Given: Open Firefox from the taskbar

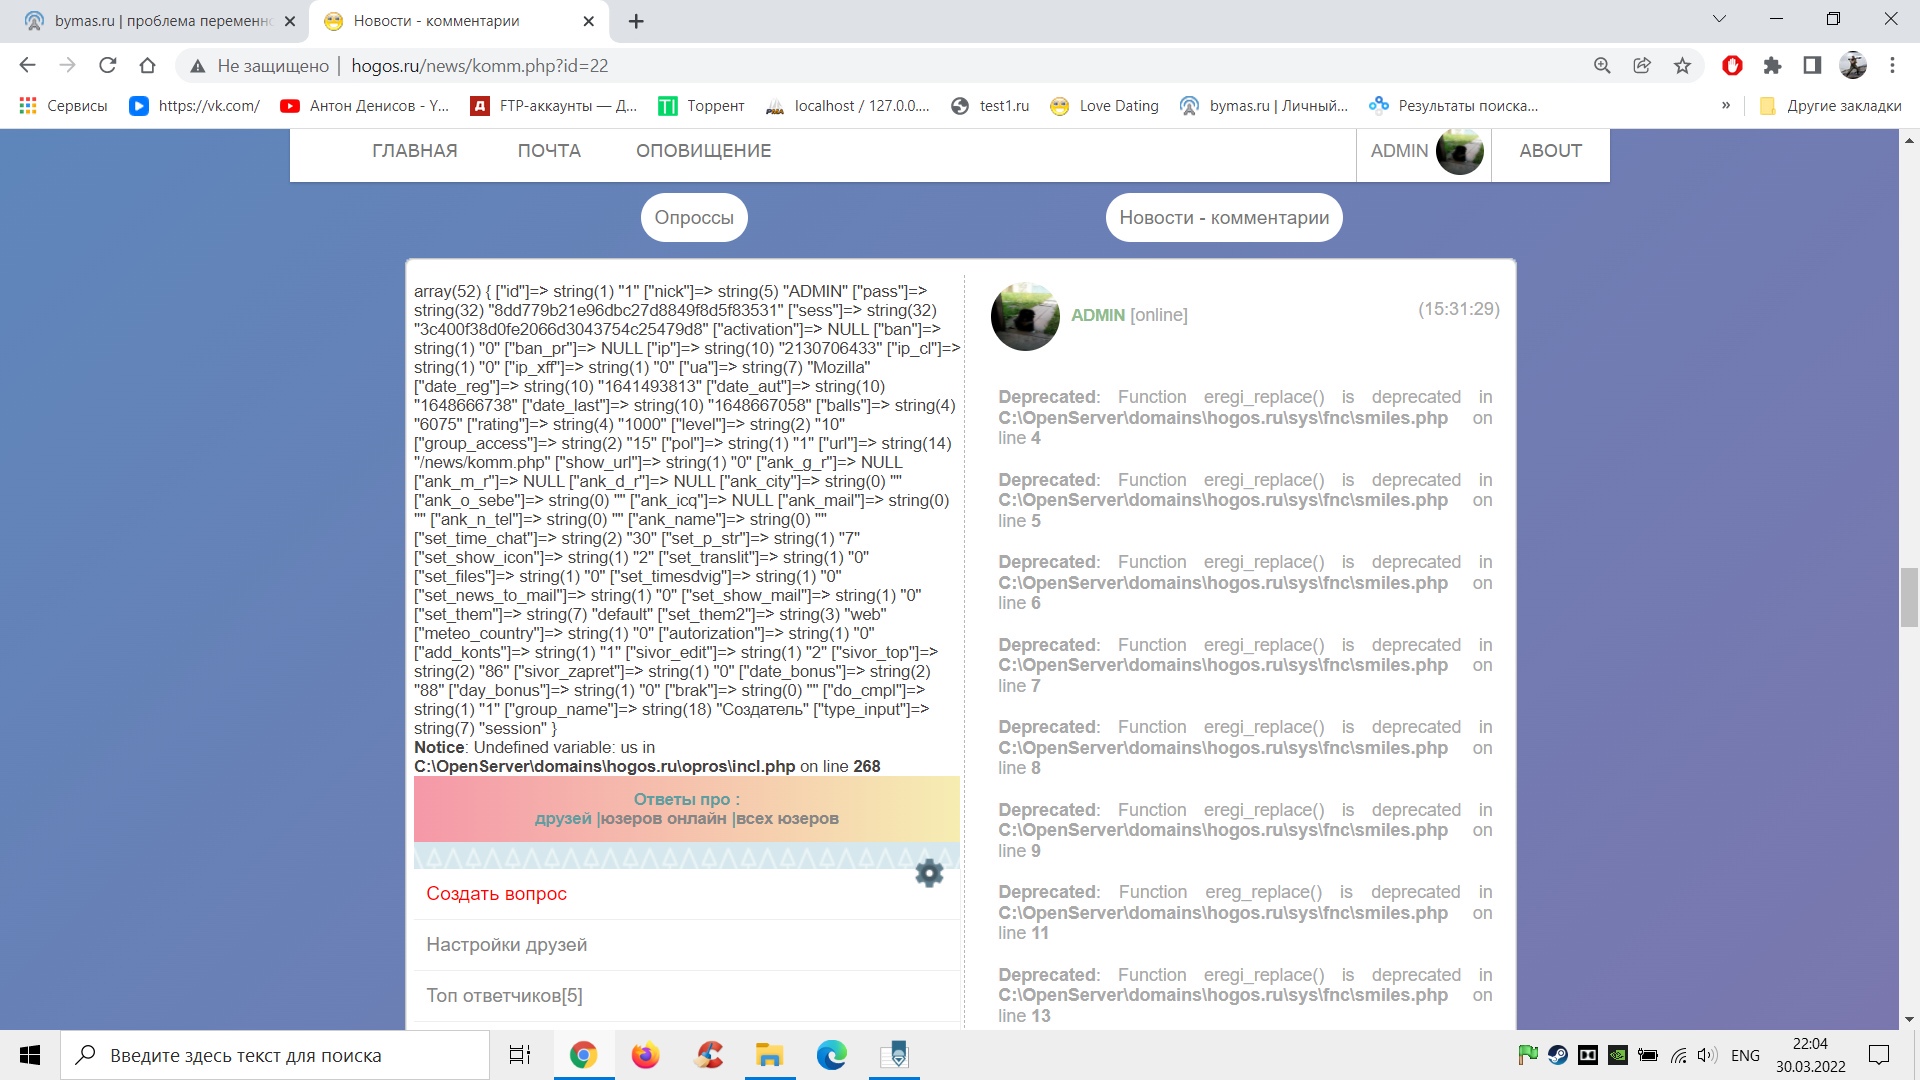Looking at the screenshot, I should (x=646, y=1055).
